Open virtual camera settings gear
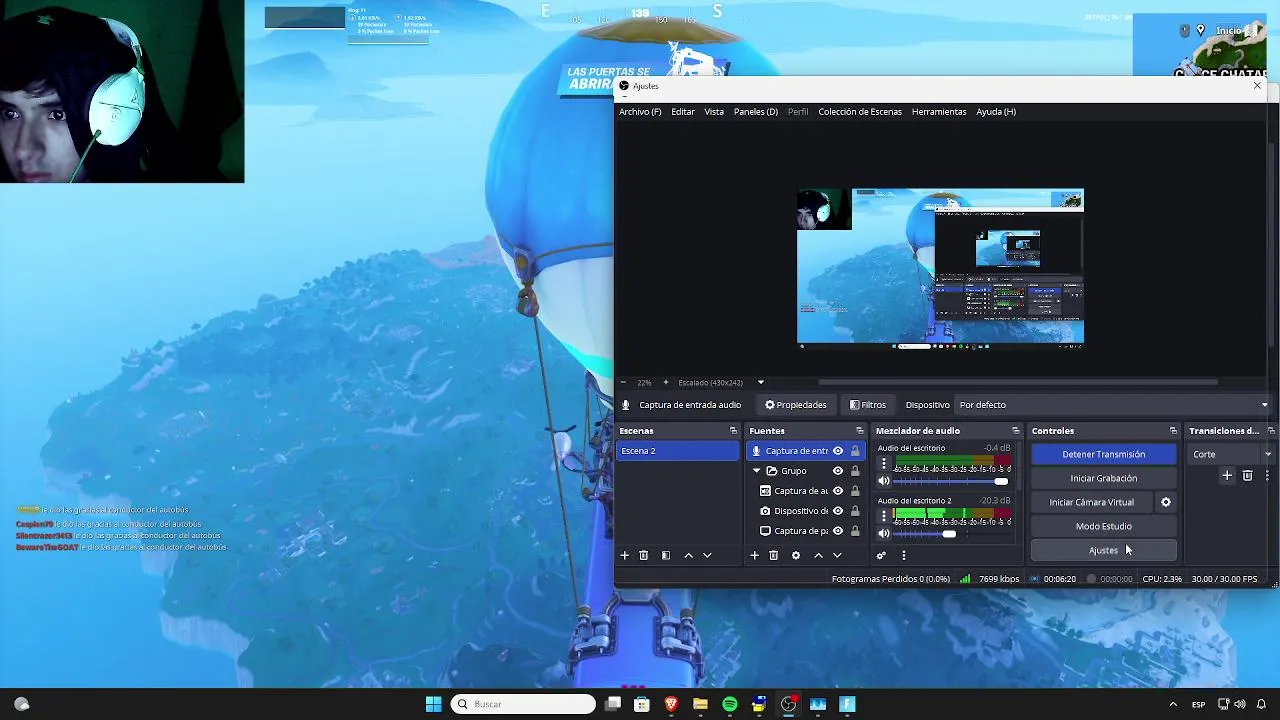Screen dimensions: 1280x720 pos(1165,502)
